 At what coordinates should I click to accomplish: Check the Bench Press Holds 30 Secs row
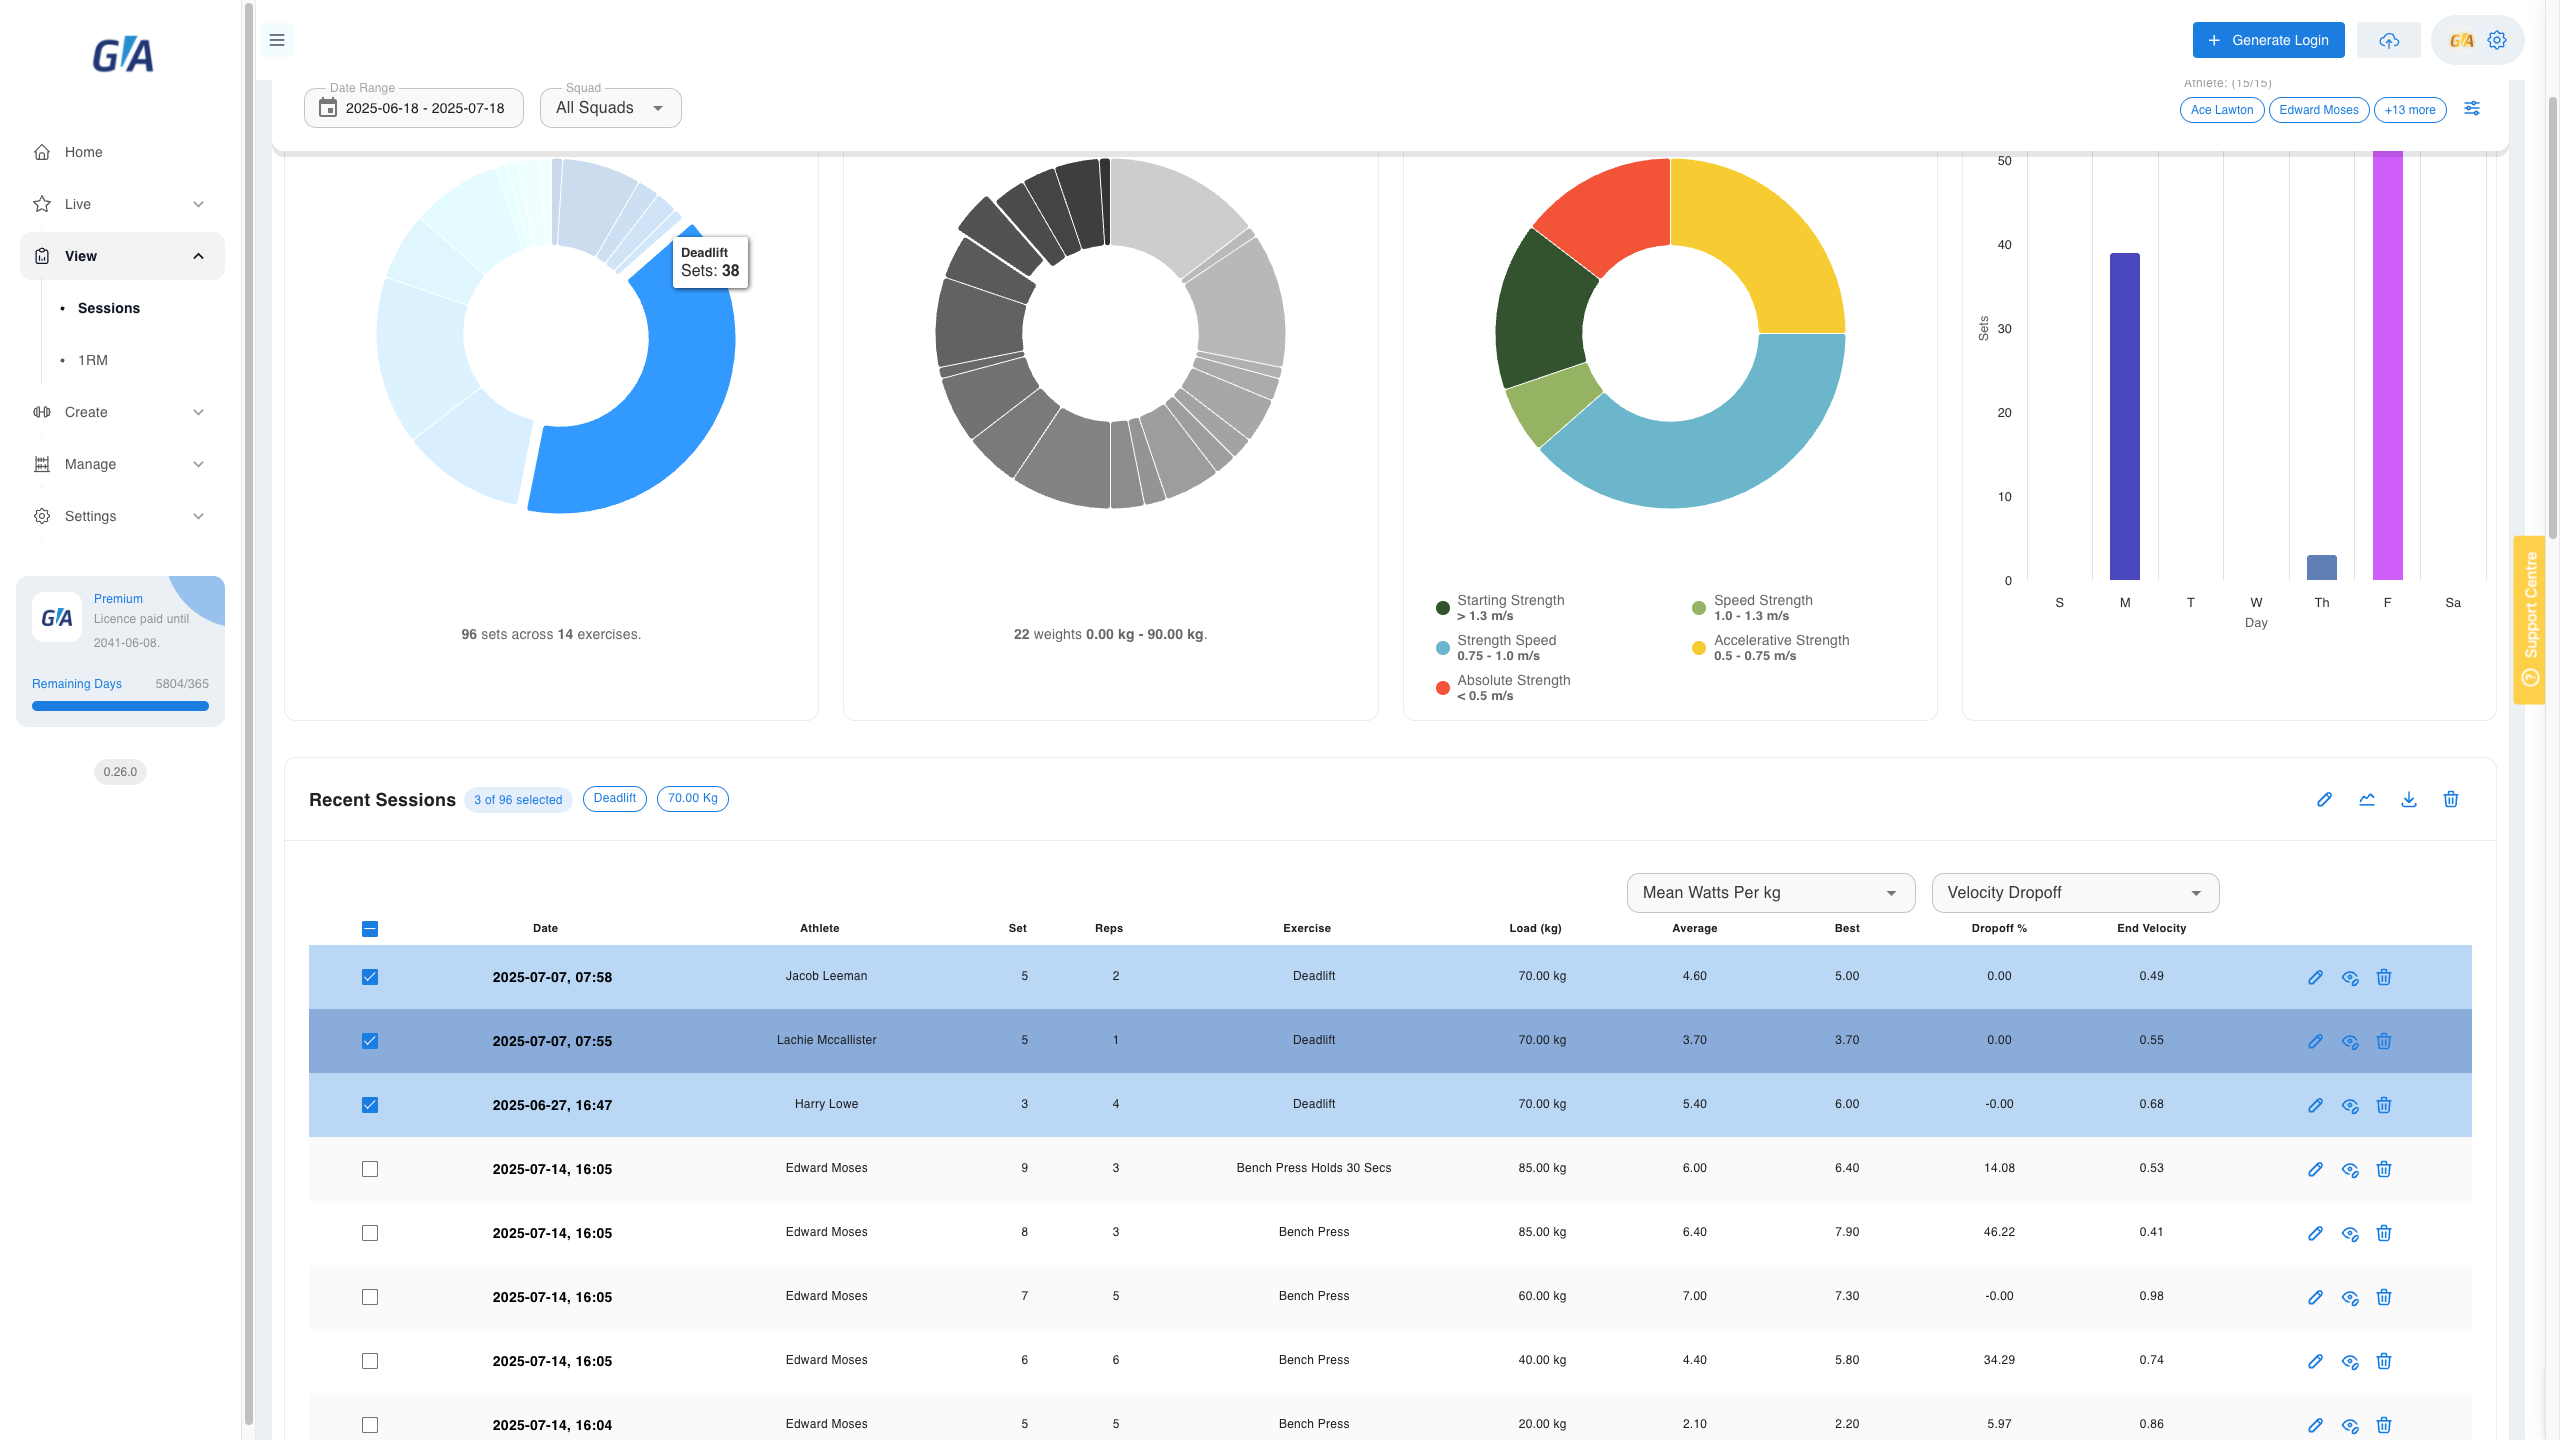tap(370, 1169)
